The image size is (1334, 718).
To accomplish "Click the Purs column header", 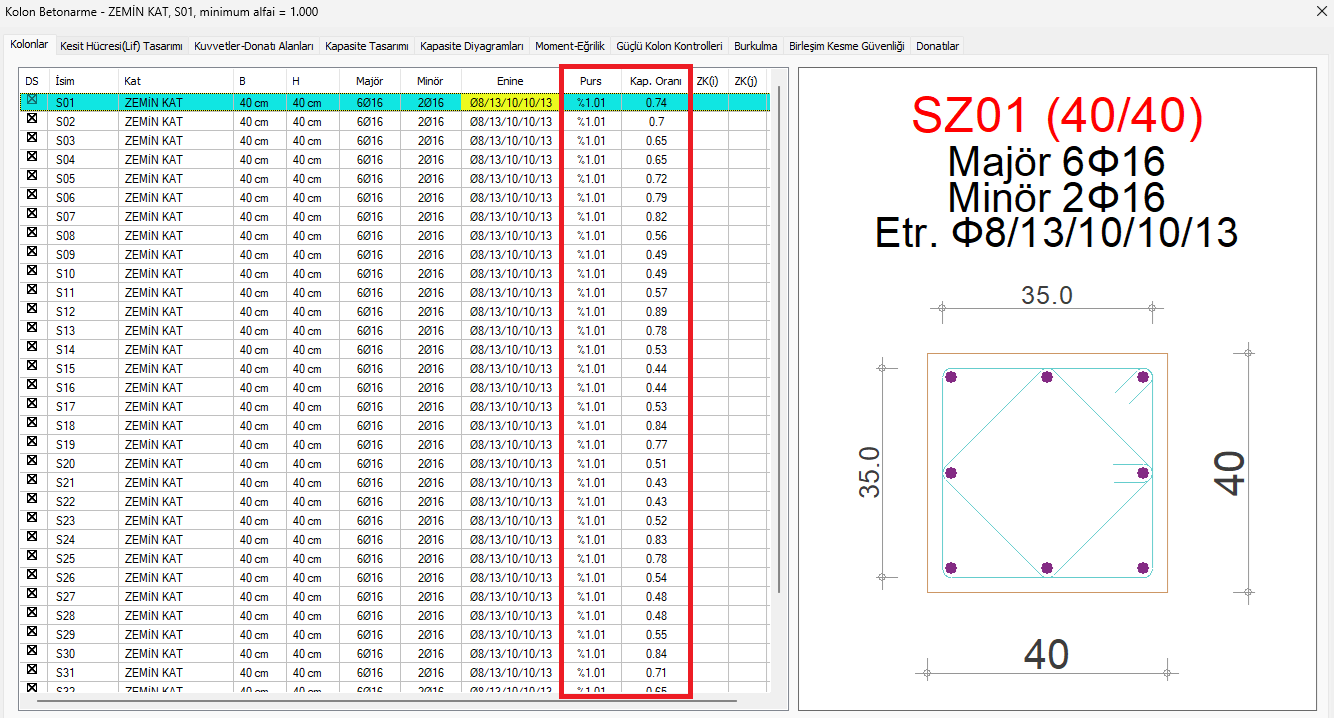I will 591,80.
